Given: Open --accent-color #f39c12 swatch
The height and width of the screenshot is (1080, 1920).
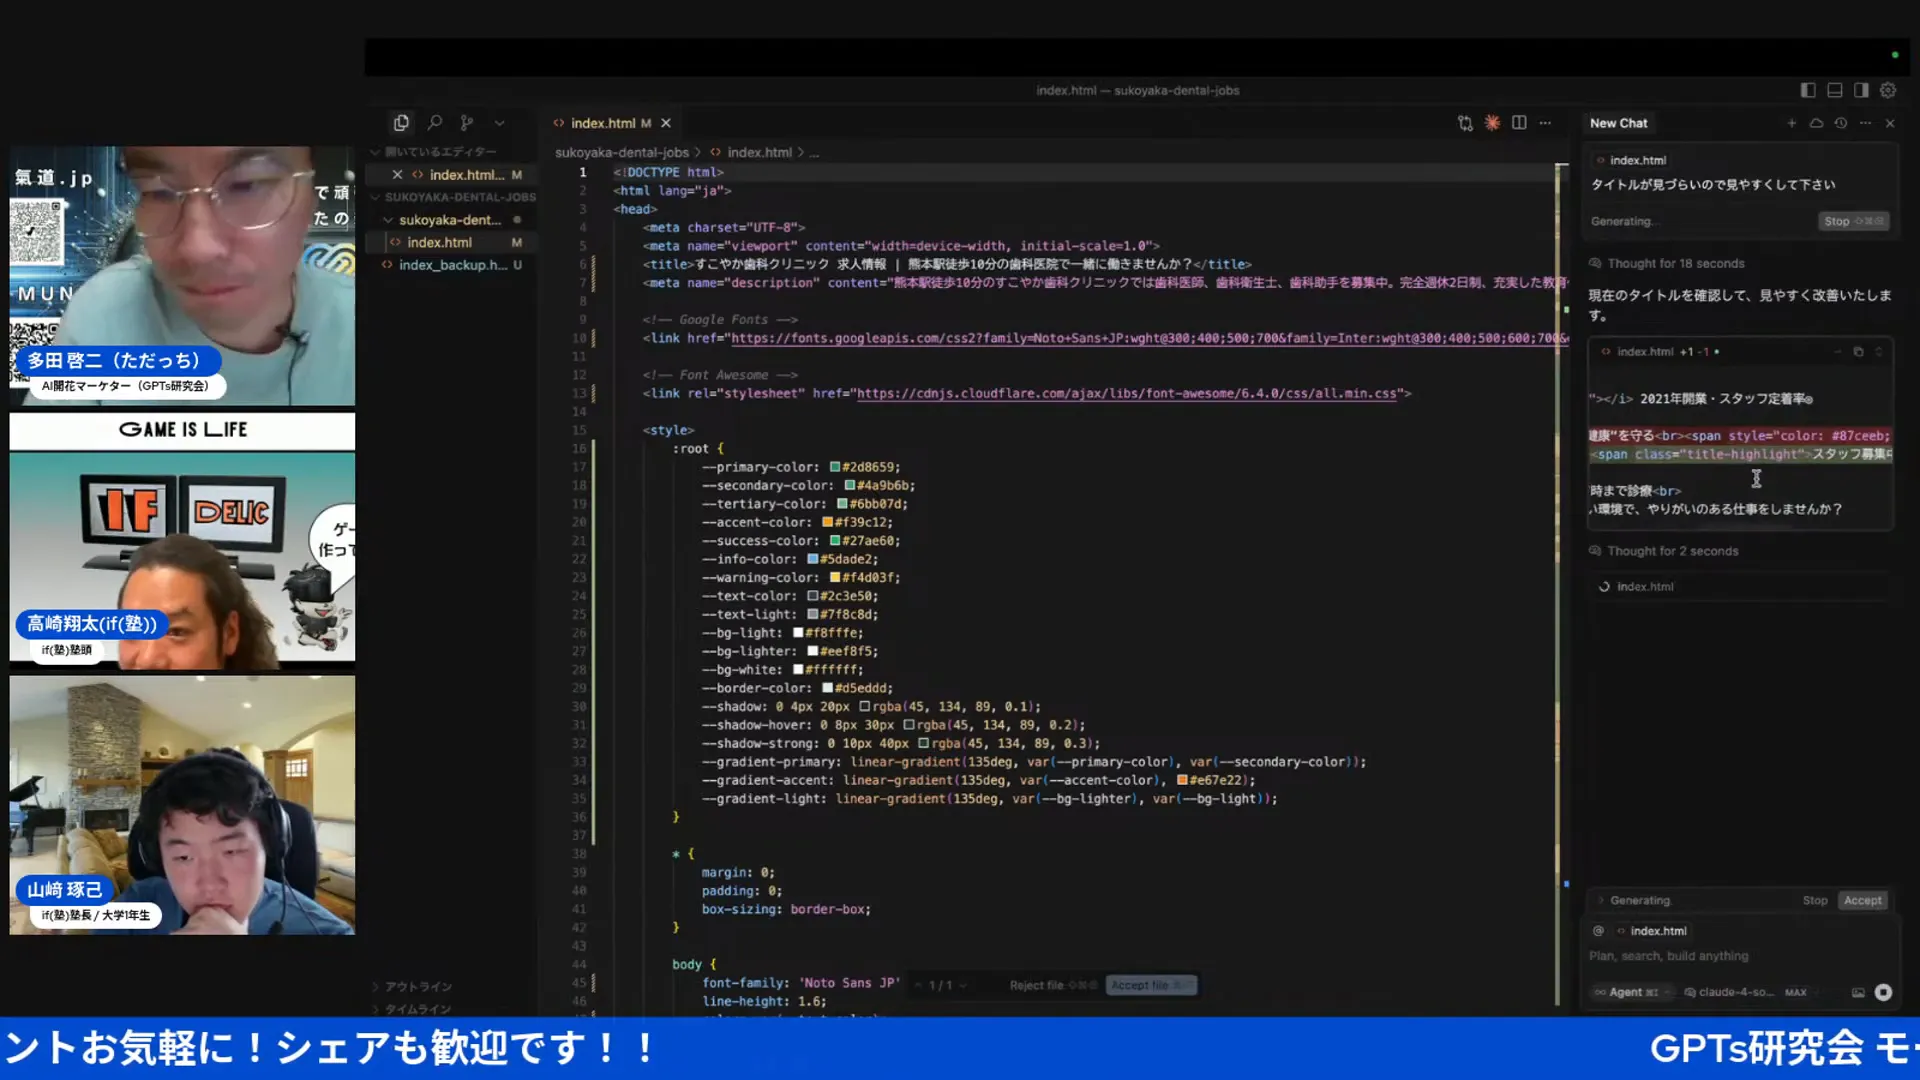Looking at the screenshot, I should point(827,522).
